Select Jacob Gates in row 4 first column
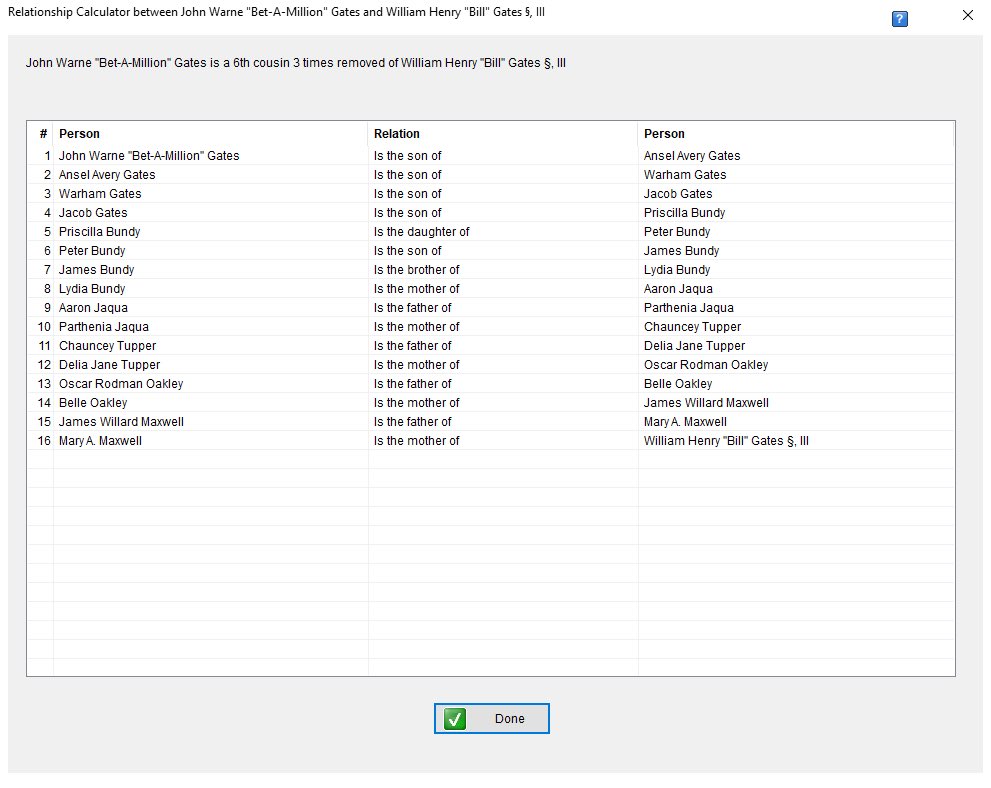991x788 pixels. click(93, 212)
